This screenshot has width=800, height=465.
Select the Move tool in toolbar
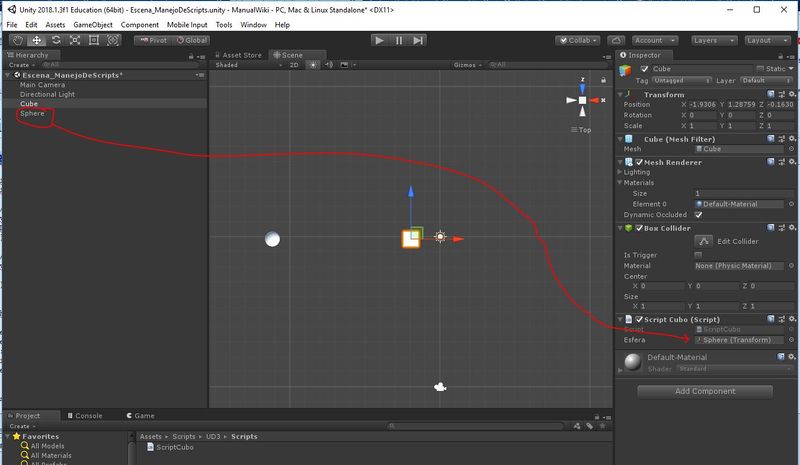coord(37,40)
